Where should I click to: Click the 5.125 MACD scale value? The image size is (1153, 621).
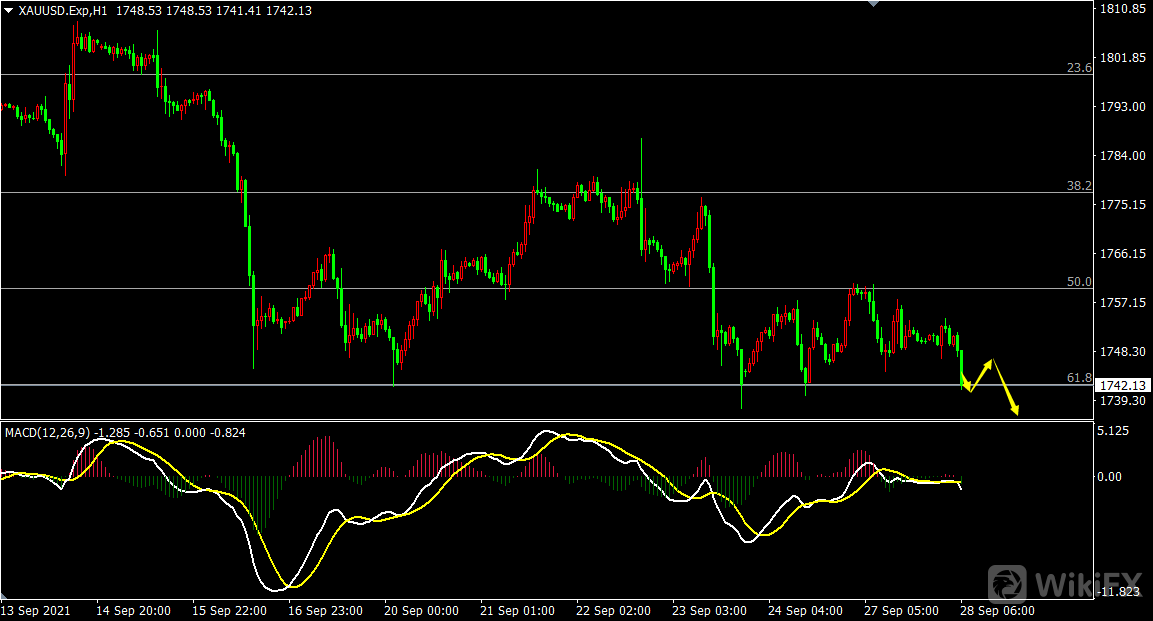click(1115, 432)
